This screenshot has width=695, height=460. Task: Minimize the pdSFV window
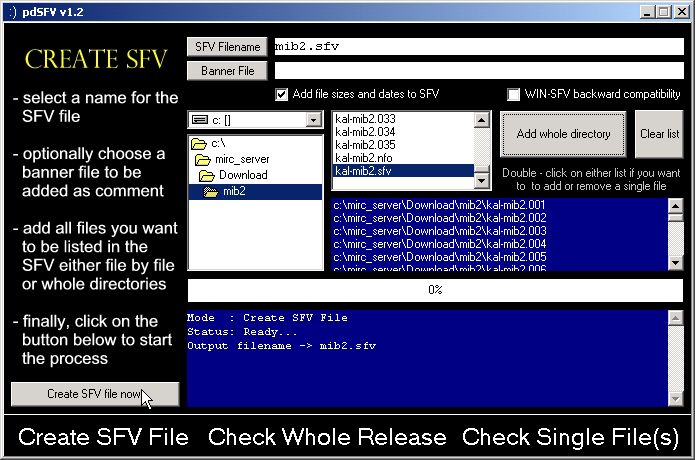pyautogui.click(x=647, y=12)
